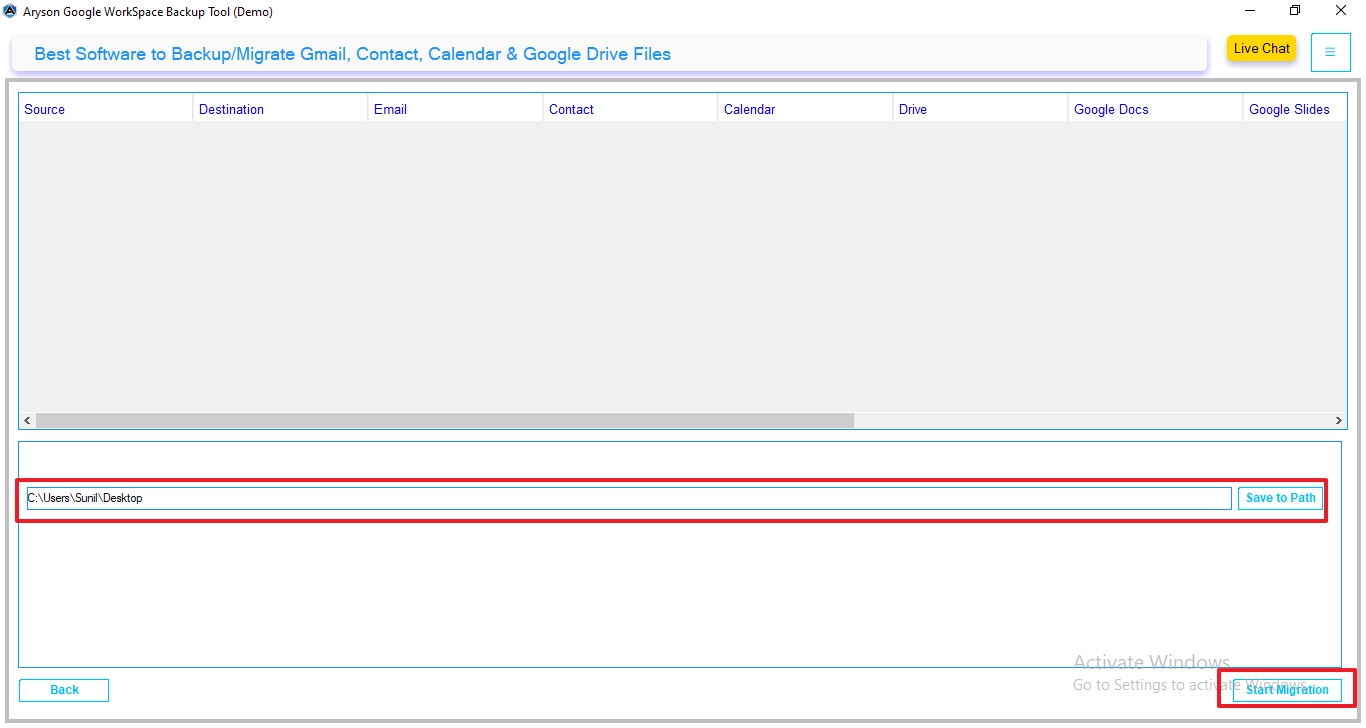1366x728 pixels.
Task: Open the hamburger menu icon
Action: pos(1330,52)
